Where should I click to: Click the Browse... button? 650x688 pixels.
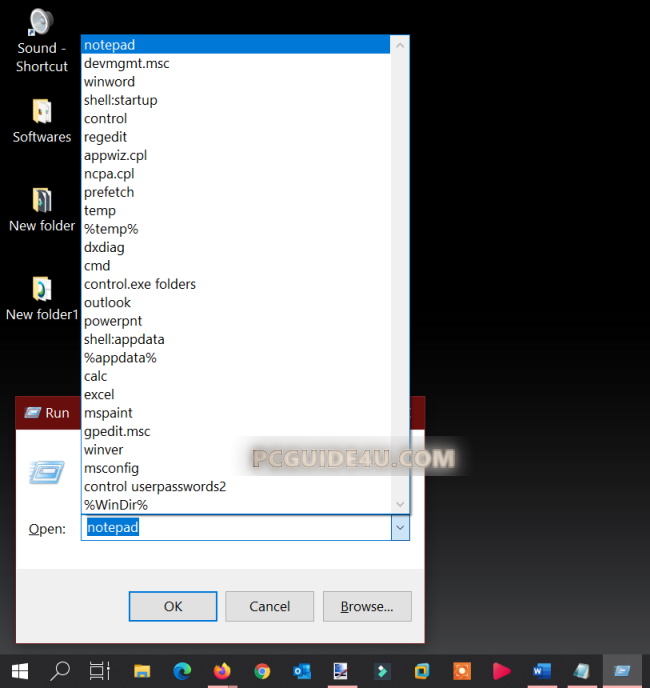367,606
